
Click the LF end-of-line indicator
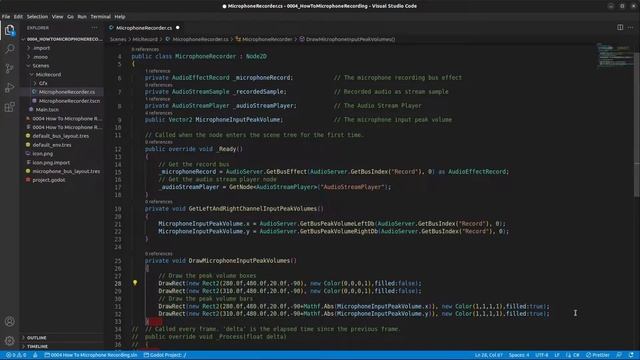coord(557,355)
